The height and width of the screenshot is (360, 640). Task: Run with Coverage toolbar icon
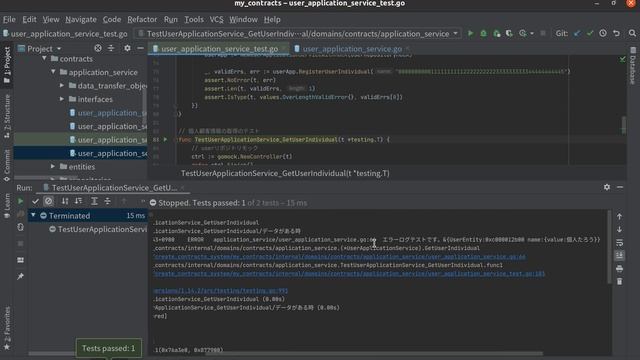497,33
